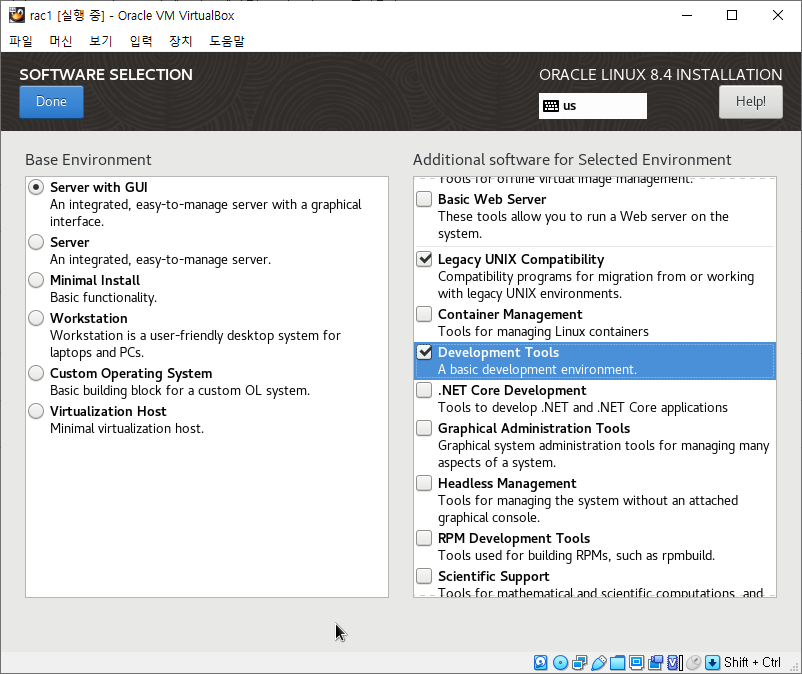Click the blue Done button
802x674 pixels.
(x=51, y=102)
